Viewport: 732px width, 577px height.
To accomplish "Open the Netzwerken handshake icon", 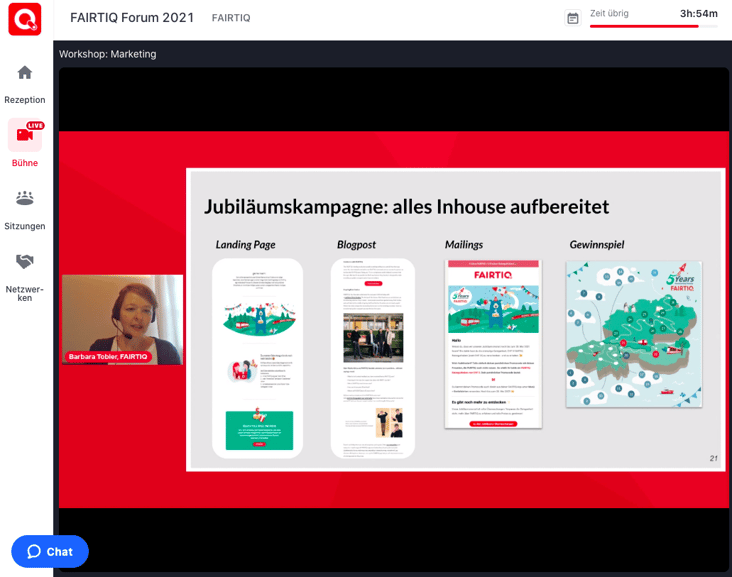I will (x=25, y=261).
